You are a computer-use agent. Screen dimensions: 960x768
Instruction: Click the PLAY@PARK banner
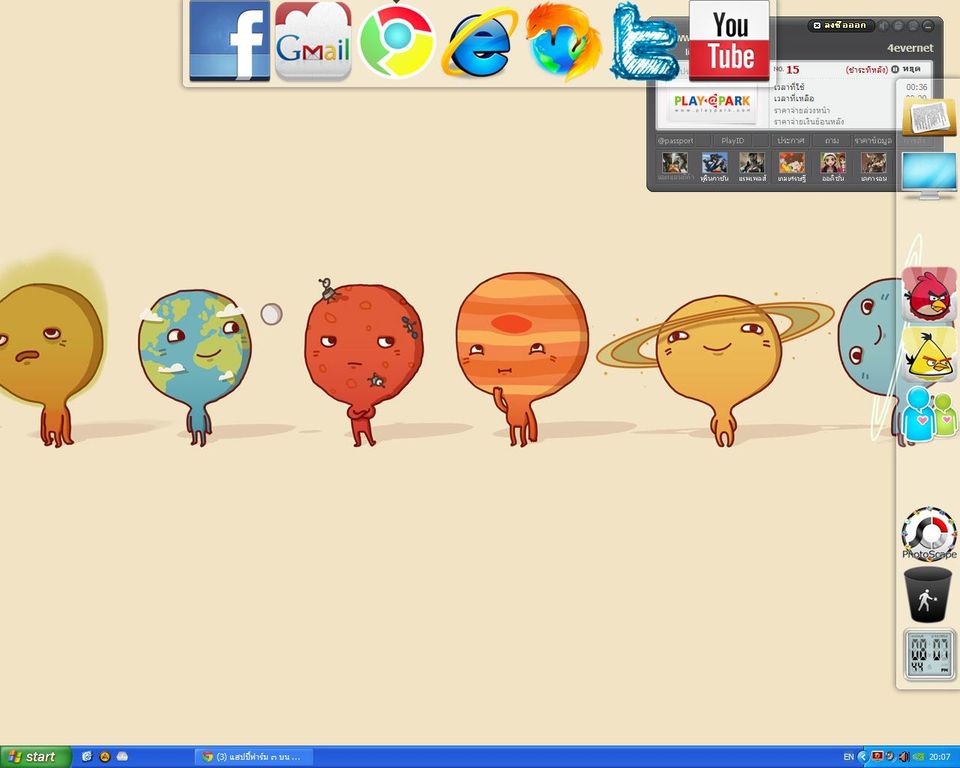pyautogui.click(x=712, y=102)
